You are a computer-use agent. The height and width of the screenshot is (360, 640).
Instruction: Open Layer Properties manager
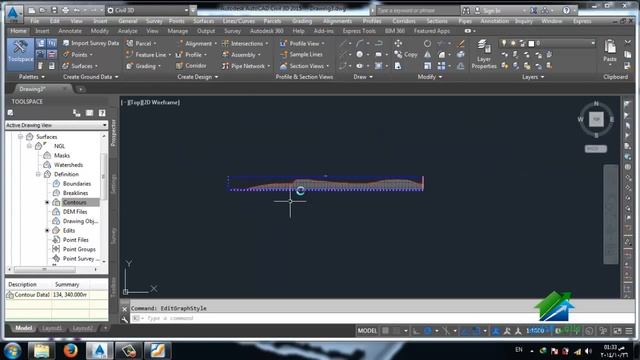(x=484, y=54)
